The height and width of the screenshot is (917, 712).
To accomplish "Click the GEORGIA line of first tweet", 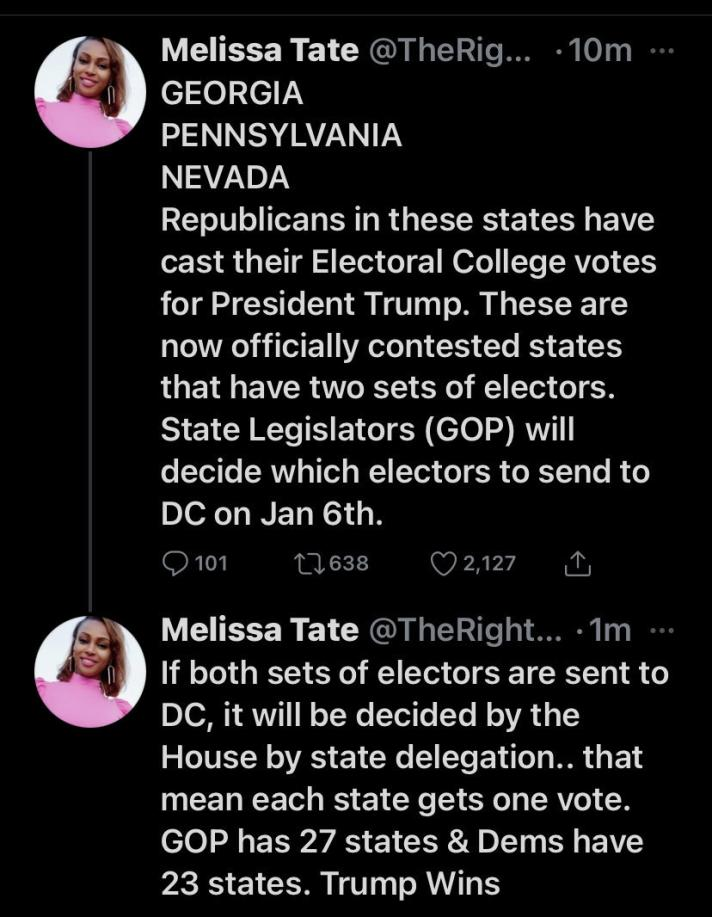I will 232,93.
